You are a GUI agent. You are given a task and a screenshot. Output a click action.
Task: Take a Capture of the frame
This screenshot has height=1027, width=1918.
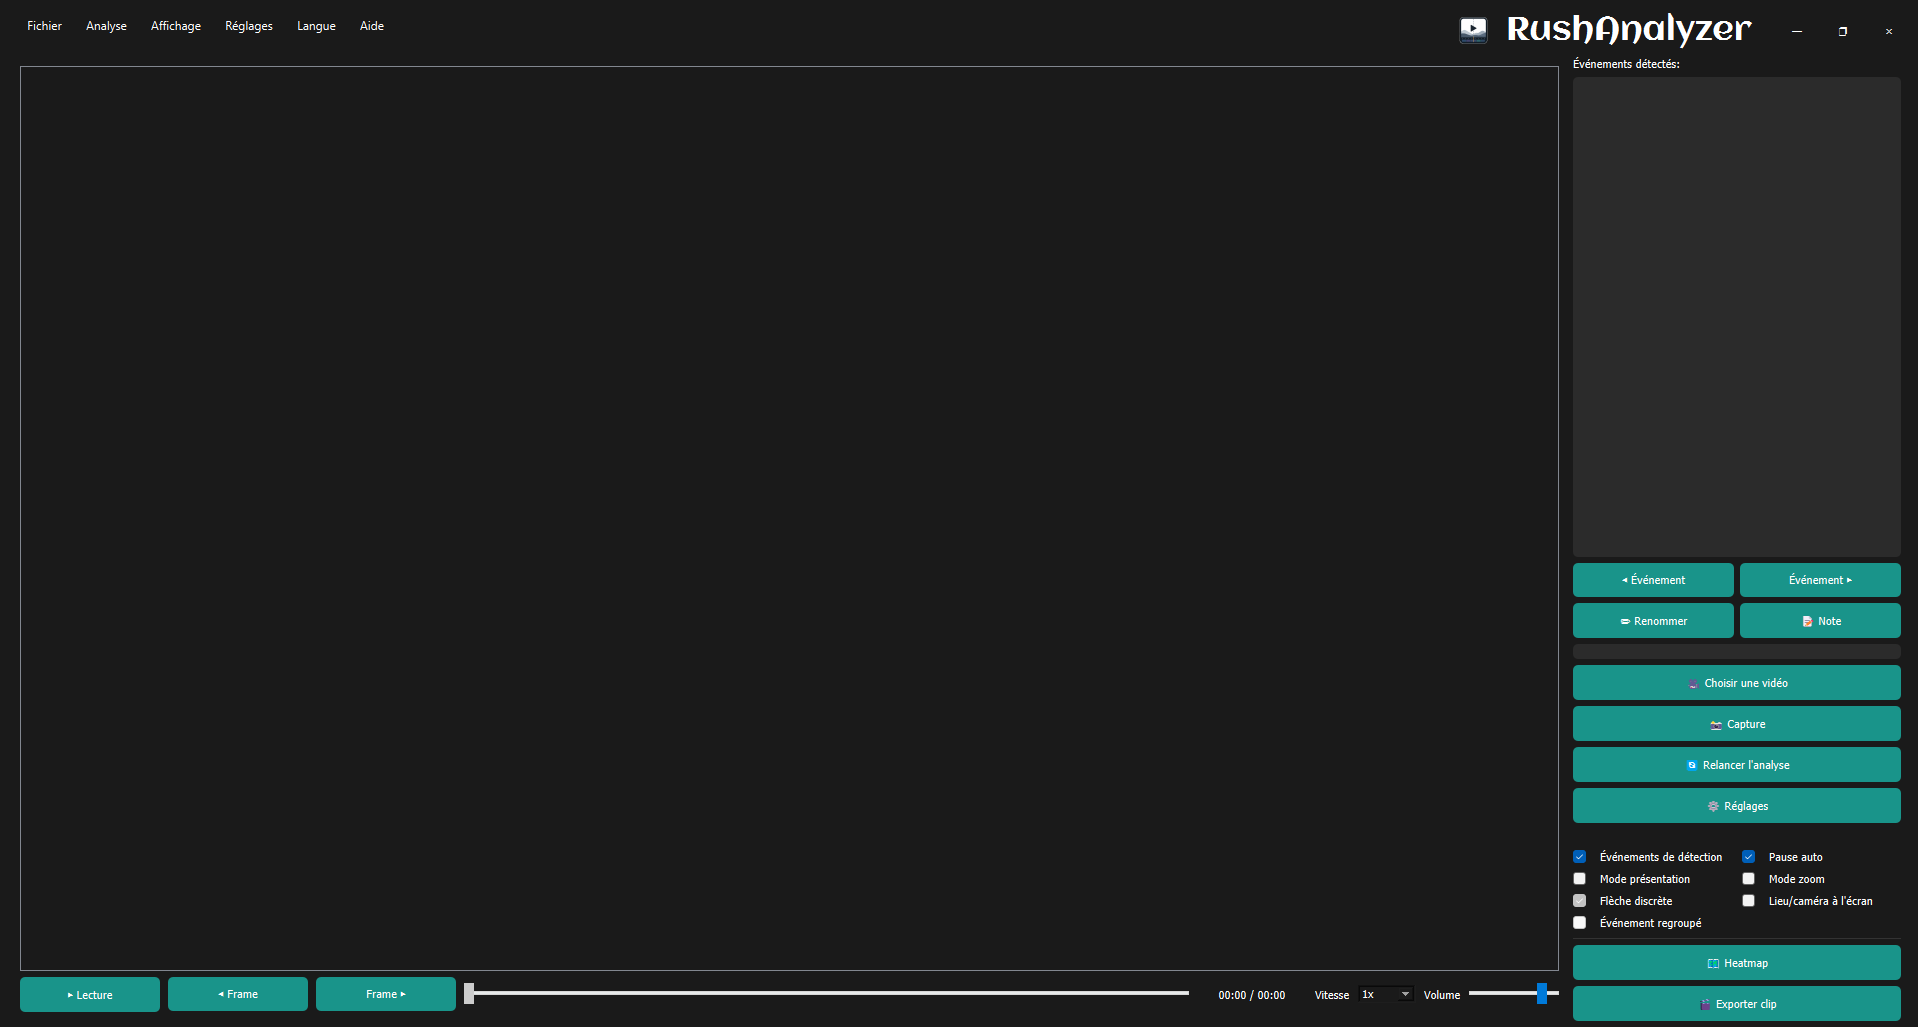[x=1737, y=724]
